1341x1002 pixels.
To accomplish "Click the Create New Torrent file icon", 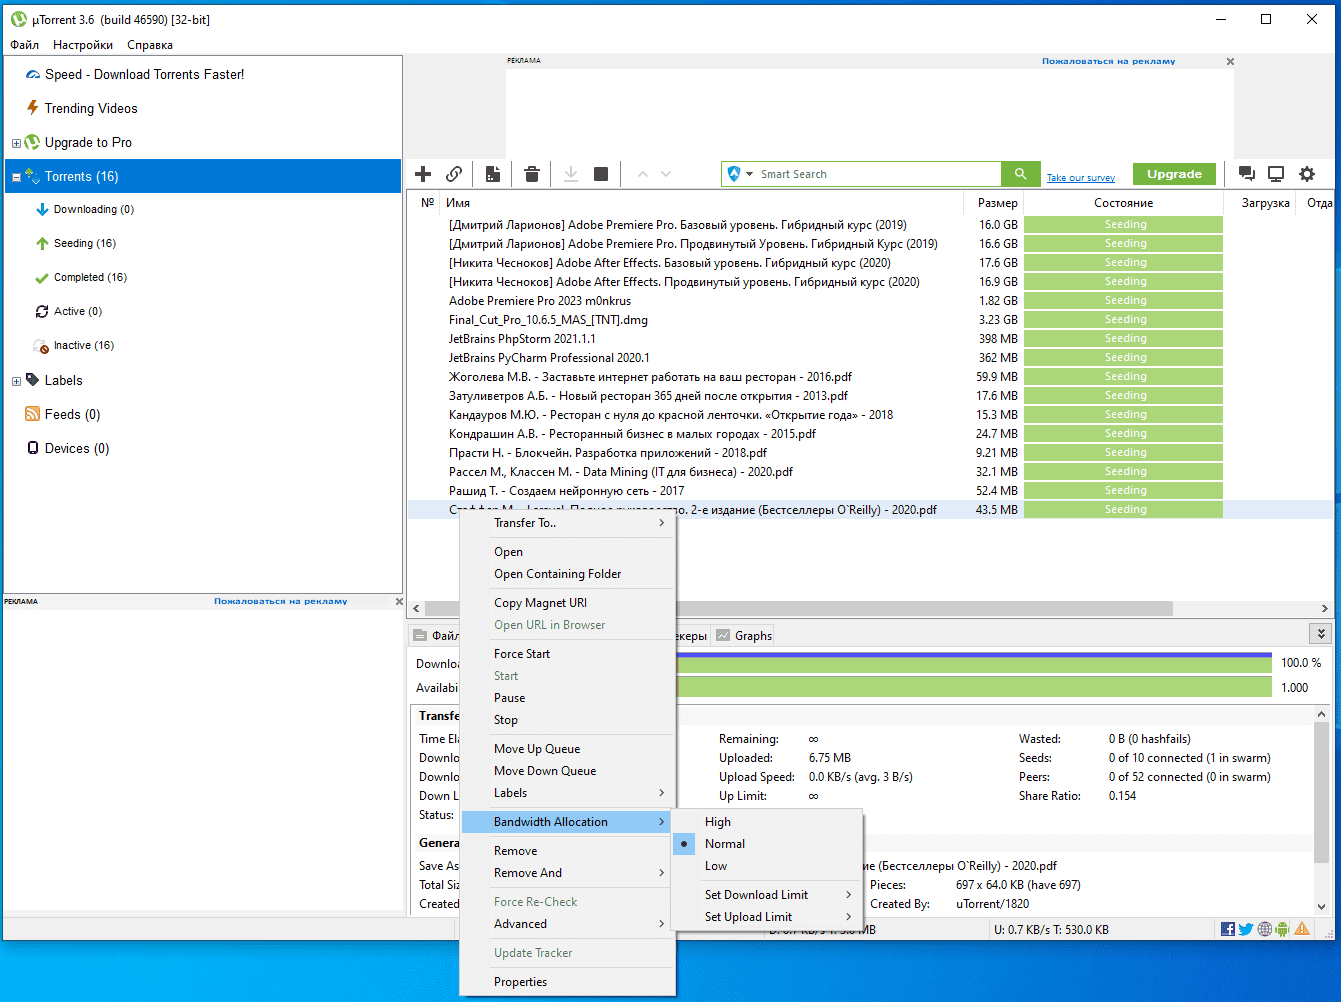I will tap(493, 174).
